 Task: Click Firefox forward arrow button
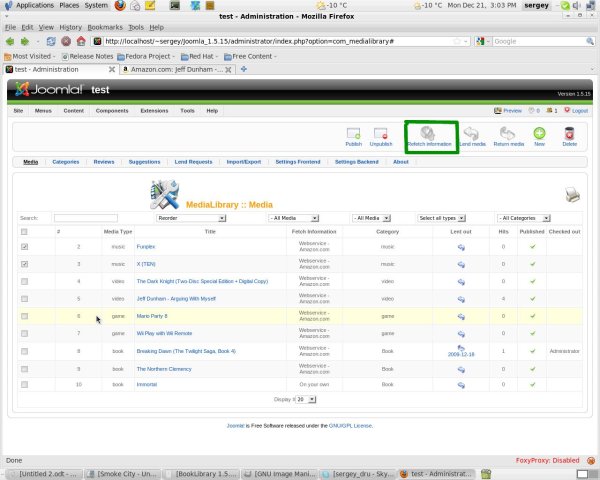point(25,41)
